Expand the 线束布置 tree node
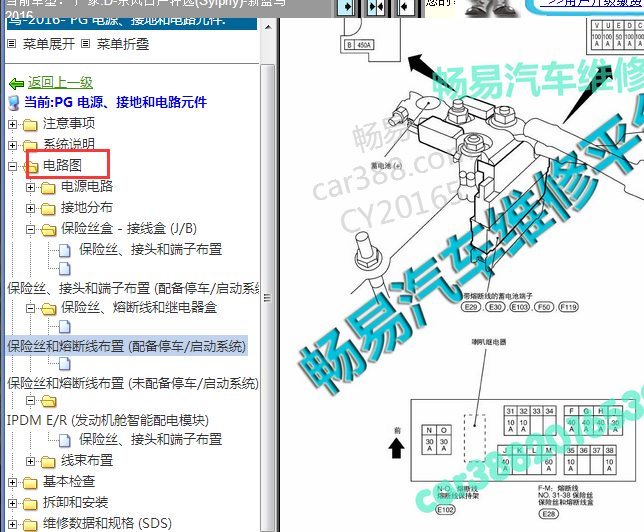The image size is (644, 532). coord(30,461)
